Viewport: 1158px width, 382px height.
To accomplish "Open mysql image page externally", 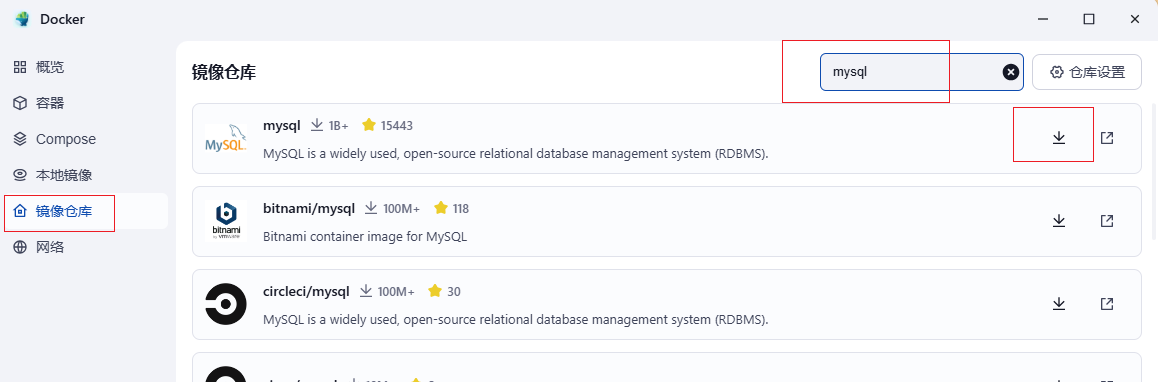I will (x=1106, y=137).
